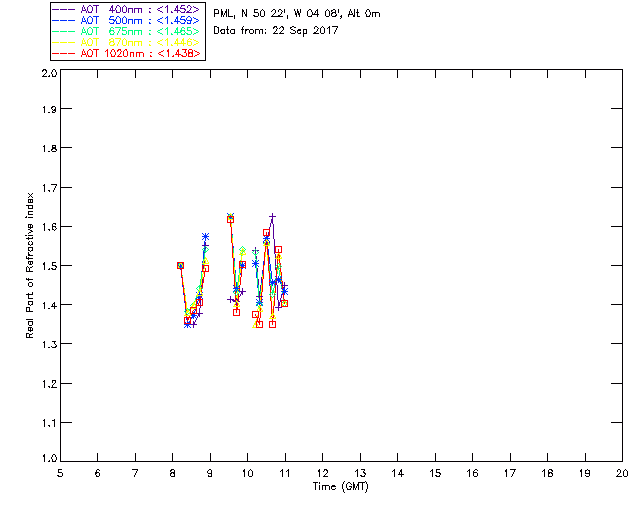
Task: Click the purple plus marker peaking above 1.6 before 11 GMT
Action: coord(272,216)
